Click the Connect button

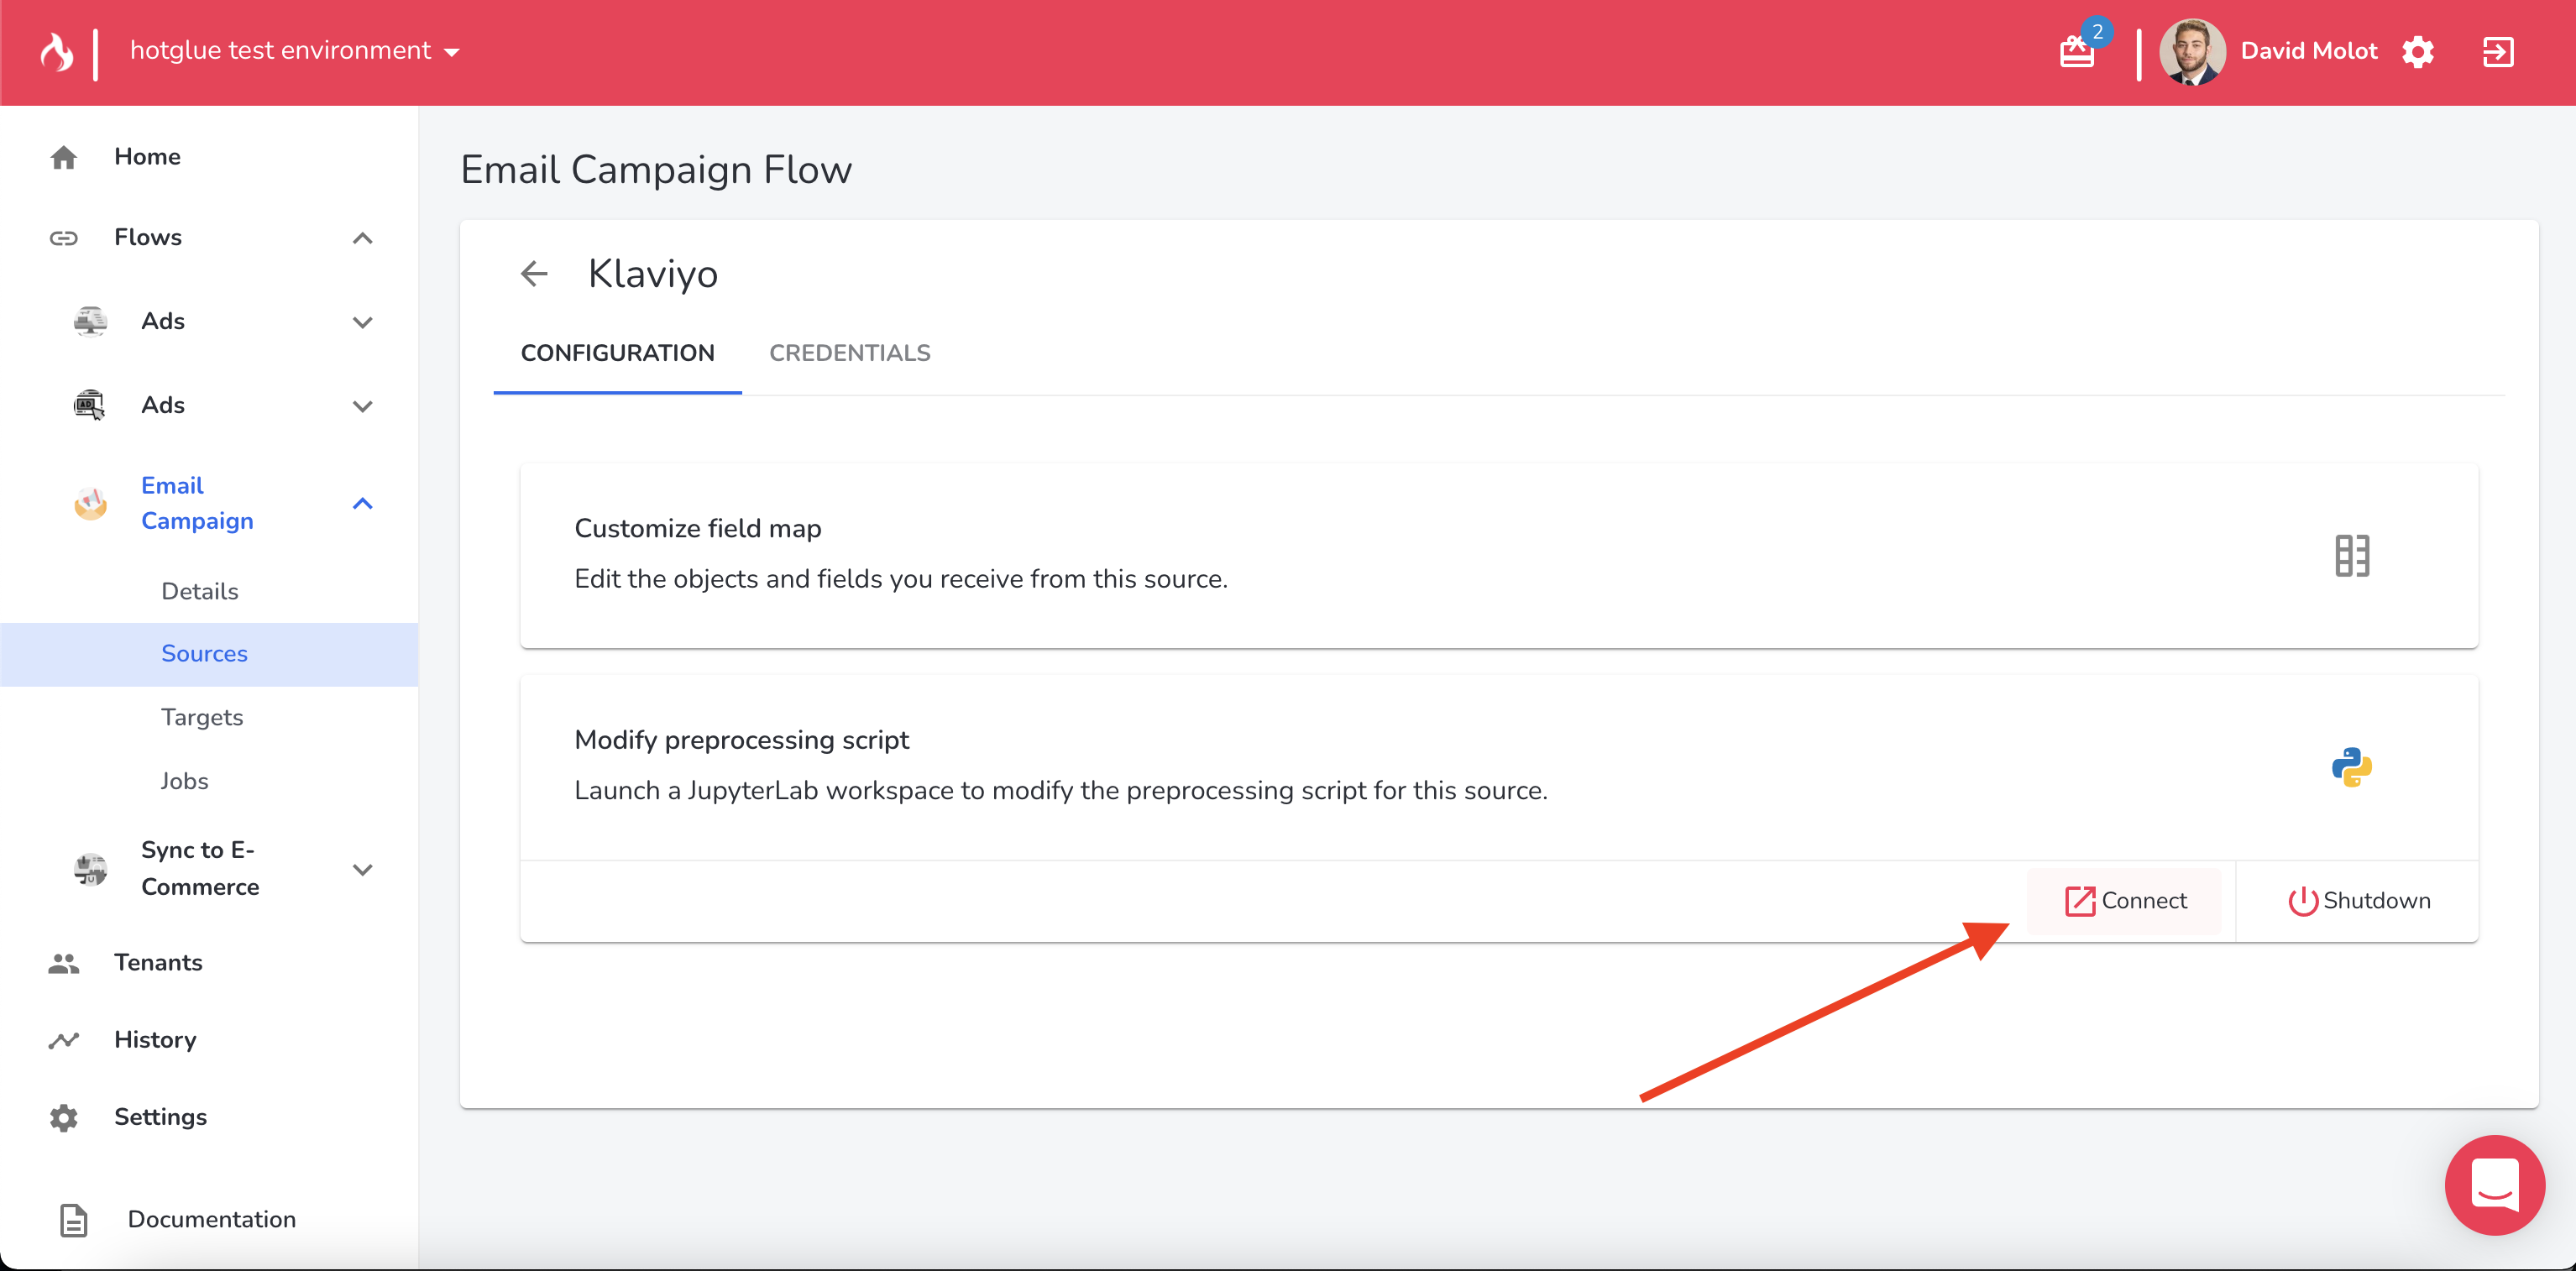click(x=2125, y=901)
